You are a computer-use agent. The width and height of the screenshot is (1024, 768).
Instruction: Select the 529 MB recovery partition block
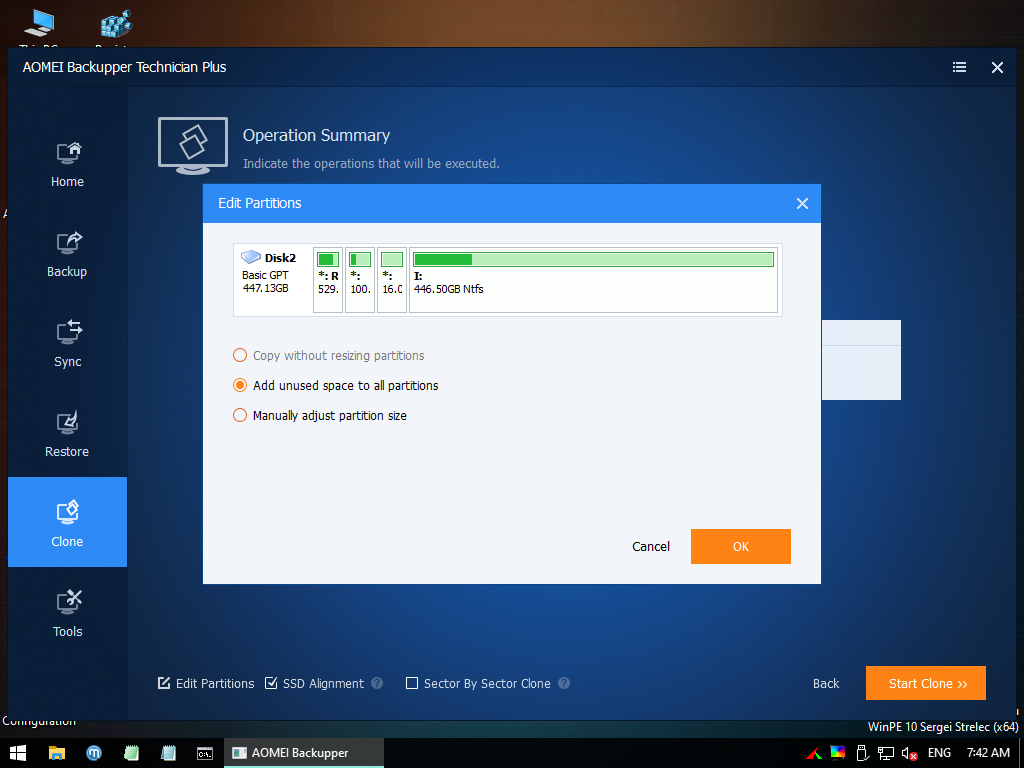(x=328, y=280)
